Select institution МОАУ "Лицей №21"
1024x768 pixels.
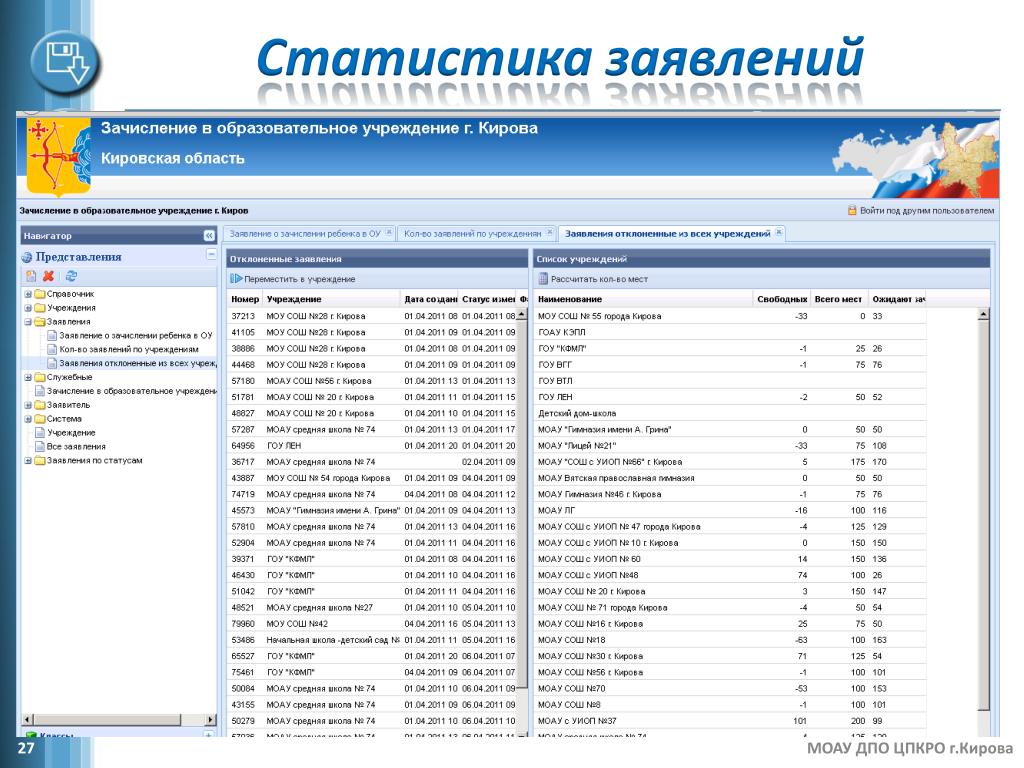pyautogui.click(x=730, y=445)
